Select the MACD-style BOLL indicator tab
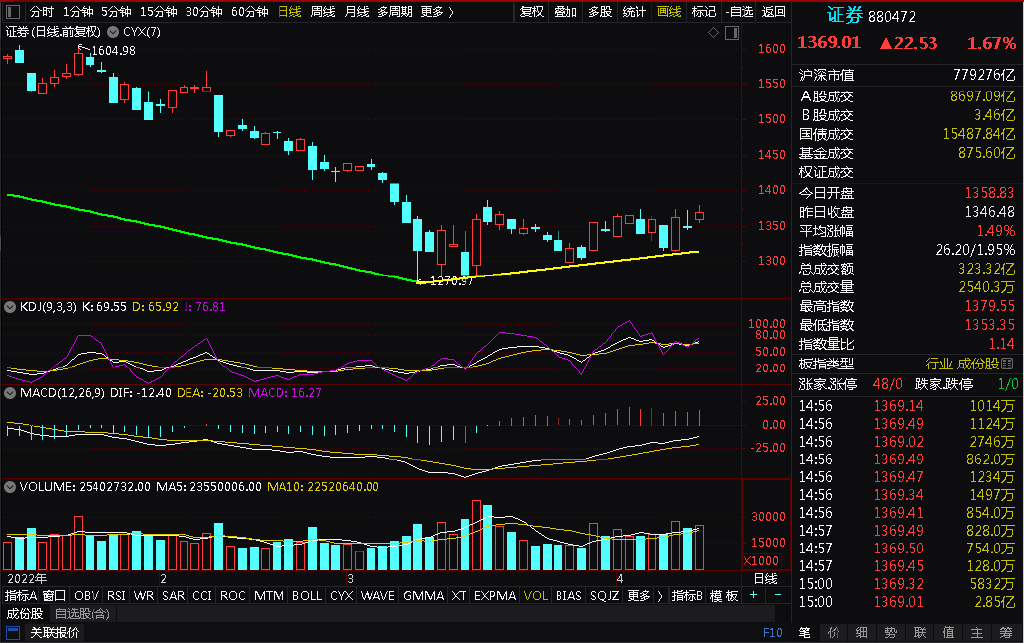The width and height of the screenshot is (1024, 643). pyautogui.click(x=306, y=595)
